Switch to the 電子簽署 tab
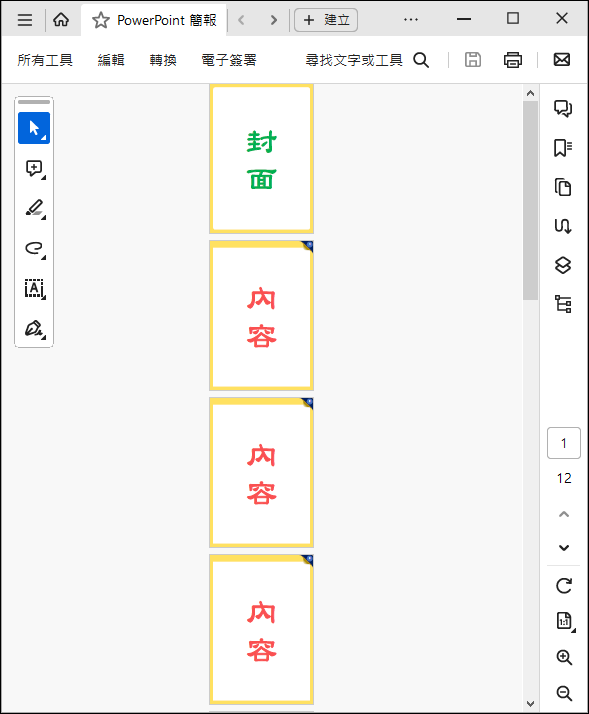The height and width of the screenshot is (714, 589). (229, 60)
